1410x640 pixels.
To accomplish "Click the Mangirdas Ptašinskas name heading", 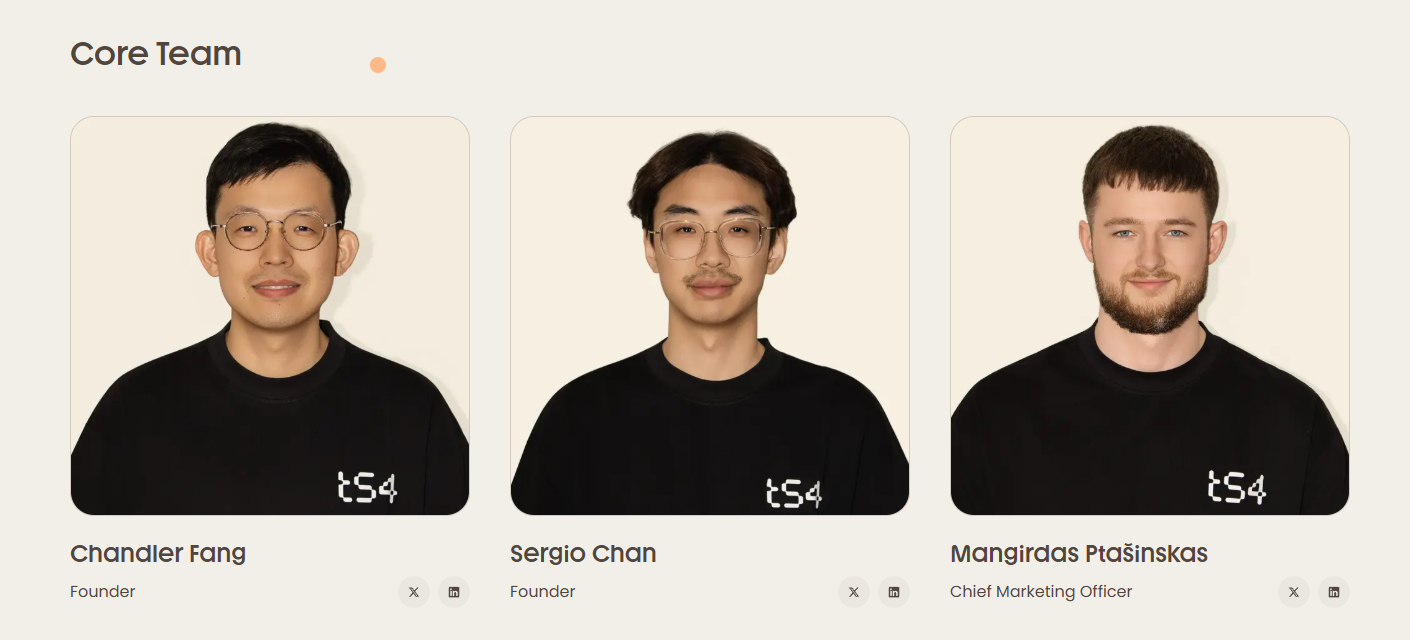I will pyautogui.click(x=1079, y=553).
